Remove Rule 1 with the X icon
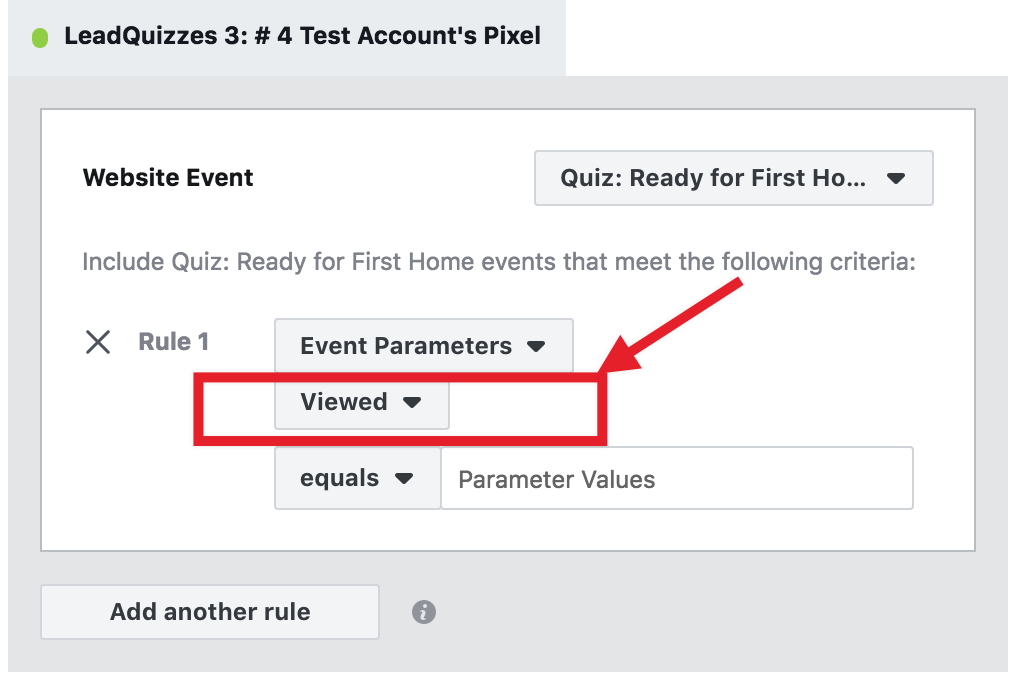This screenshot has width=1028, height=686. pos(98,342)
